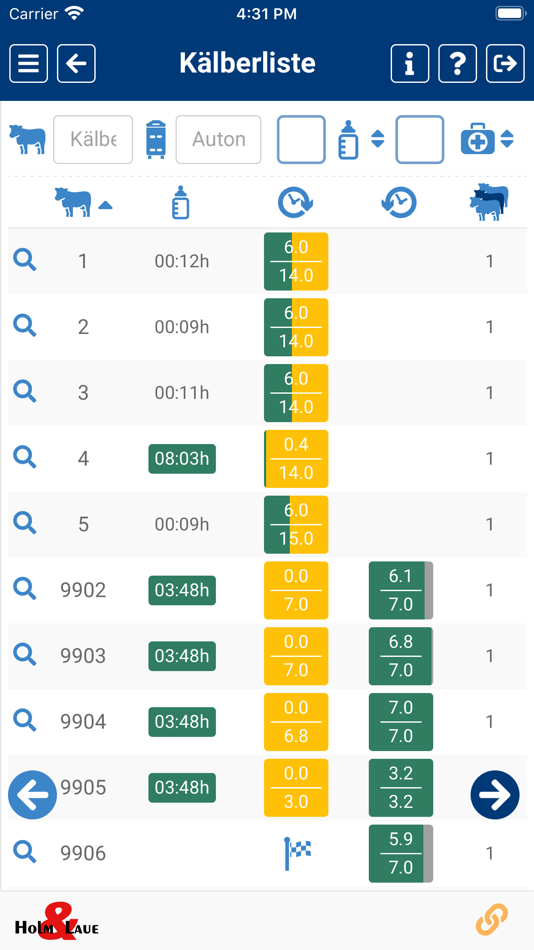The height and width of the screenshot is (950, 534).
Task: Toggle the checkbox beside the bottle filter
Action: coord(301,139)
